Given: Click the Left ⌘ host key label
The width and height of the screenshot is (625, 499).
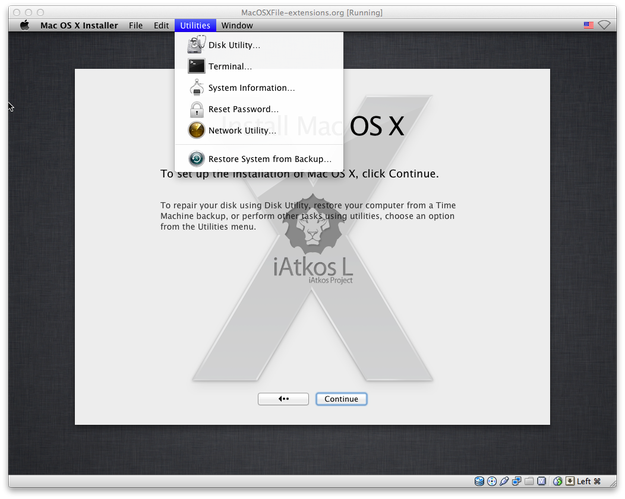Looking at the screenshot, I should 588,481.
